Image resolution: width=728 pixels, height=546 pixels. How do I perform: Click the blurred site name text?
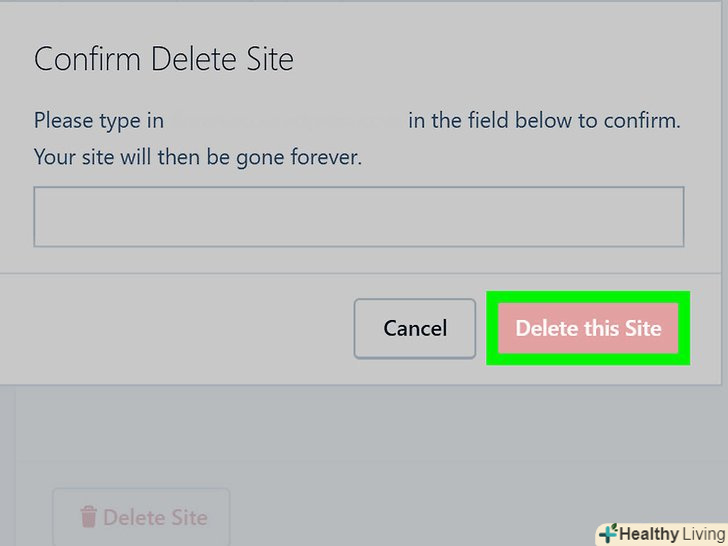[286, 121]
